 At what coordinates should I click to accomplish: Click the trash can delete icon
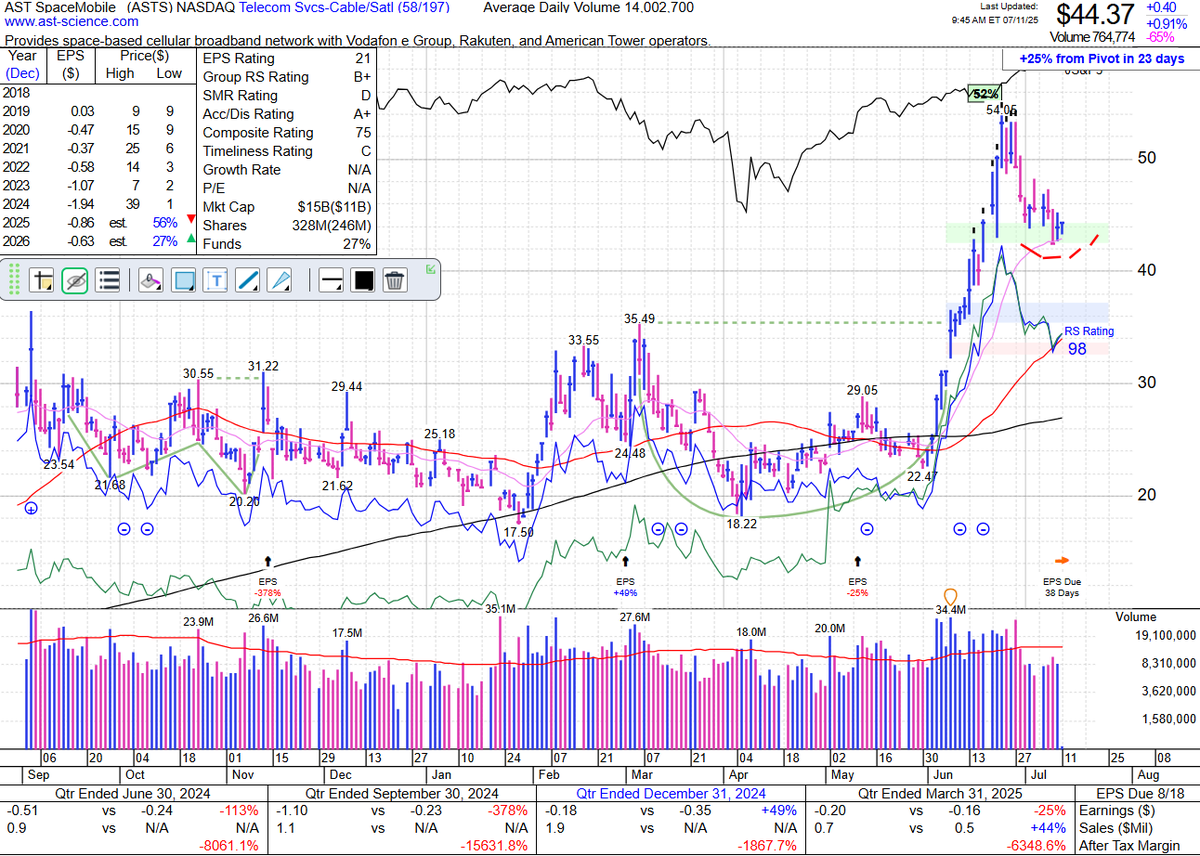tap(395, 280)
